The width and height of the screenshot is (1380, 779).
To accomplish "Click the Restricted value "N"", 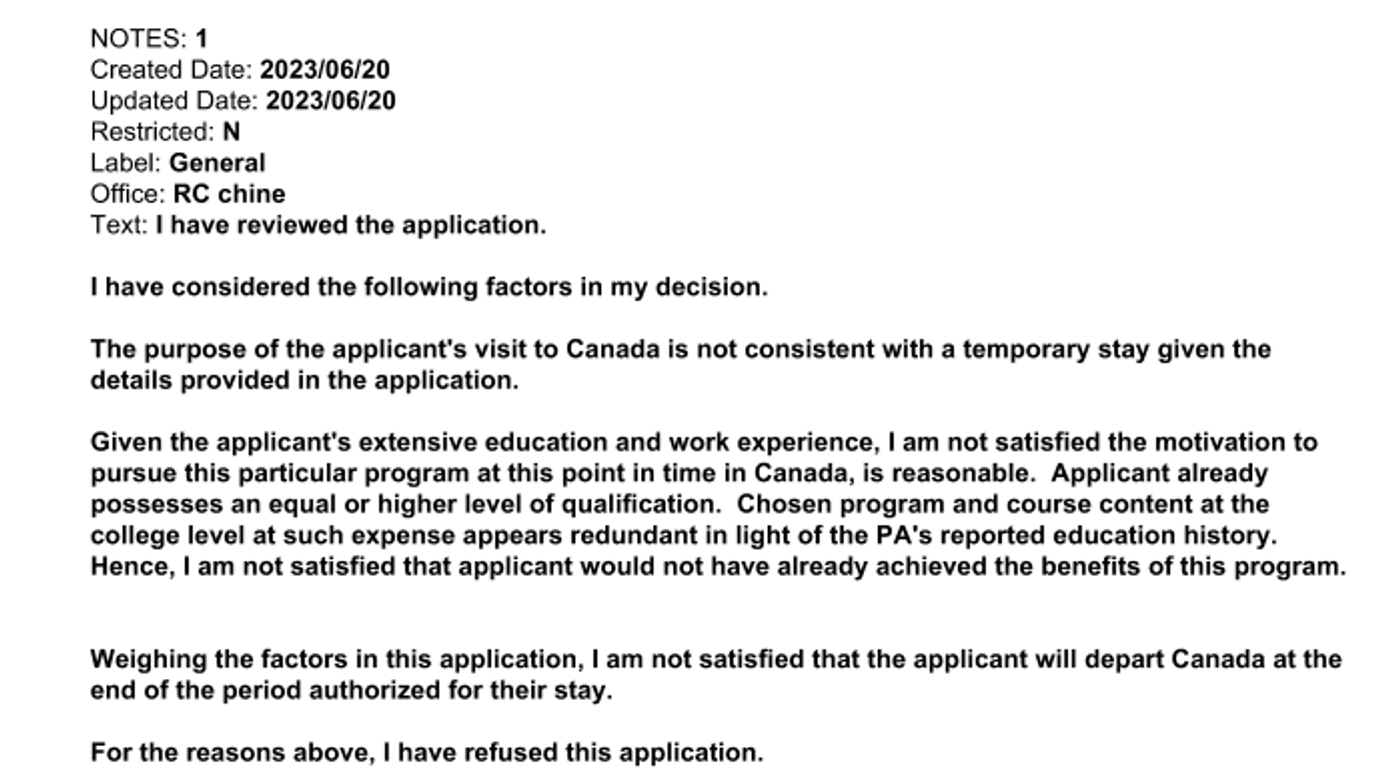I will 231,132.
